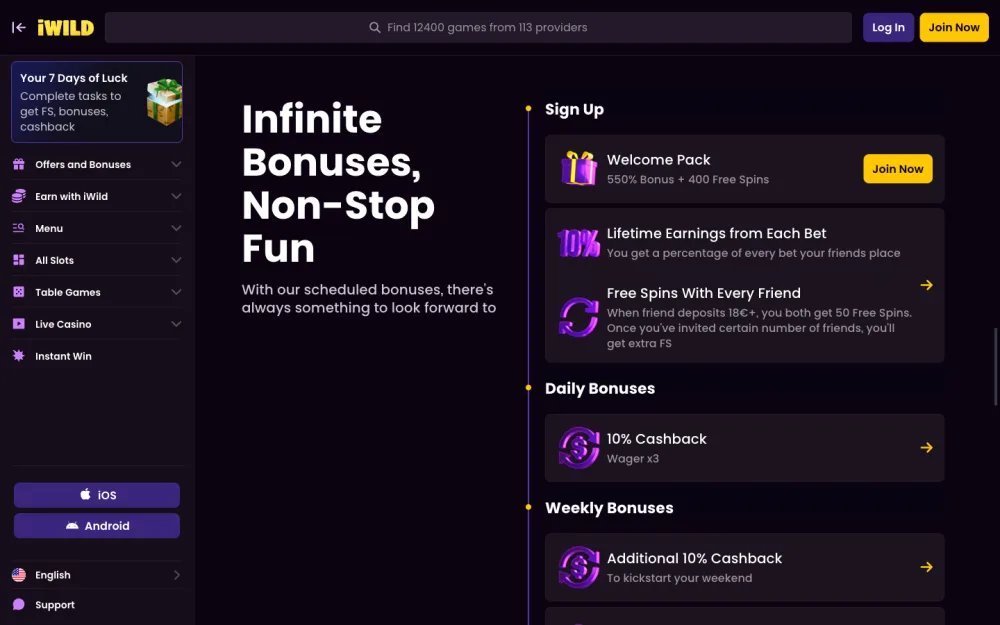Focus the game search field
1000x625 pixels.
(478, 27)
